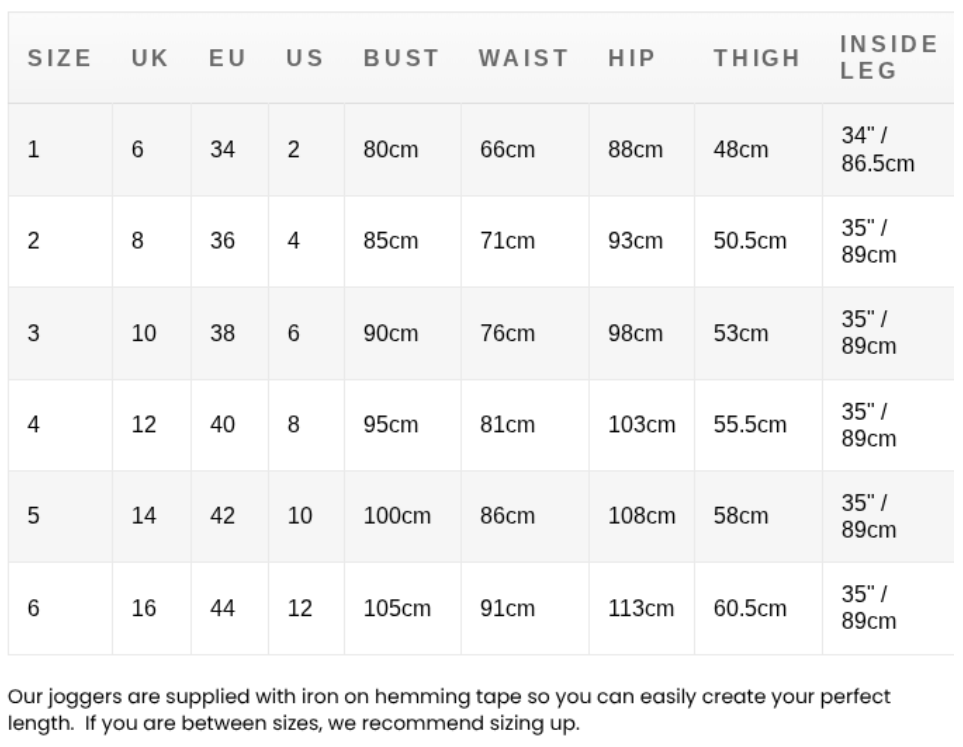The width and height of the screenshot is (963, 747).
Task: Click the THIGH column header
Action: coord(757,58)
